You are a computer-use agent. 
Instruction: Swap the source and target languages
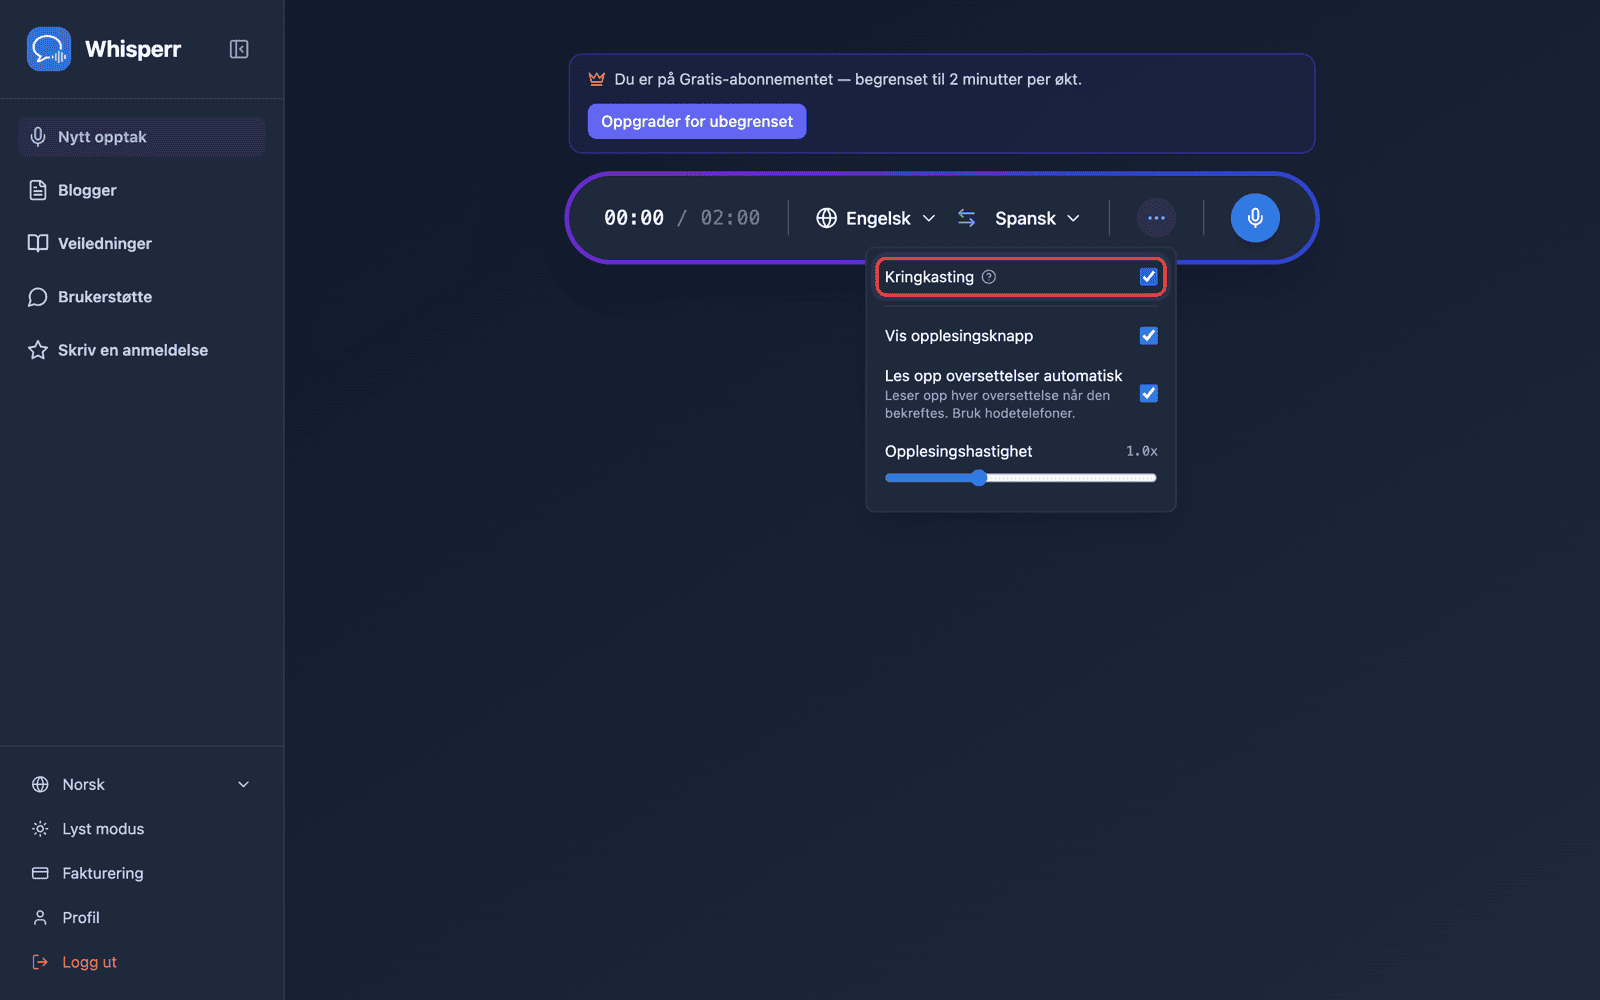coord(967,218)
